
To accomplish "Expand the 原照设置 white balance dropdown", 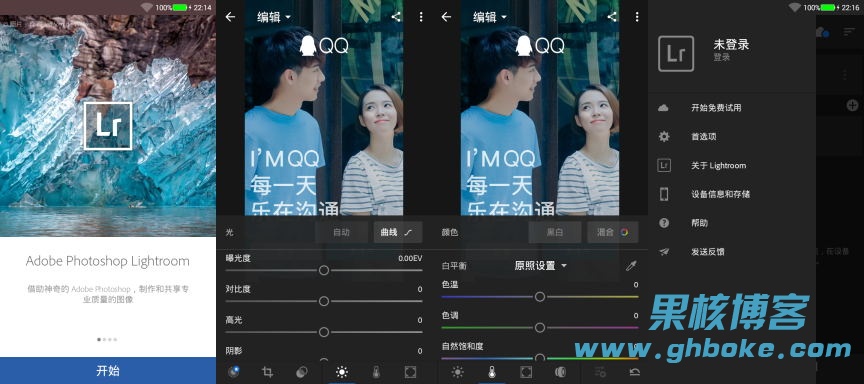I will tap(541, 266).
